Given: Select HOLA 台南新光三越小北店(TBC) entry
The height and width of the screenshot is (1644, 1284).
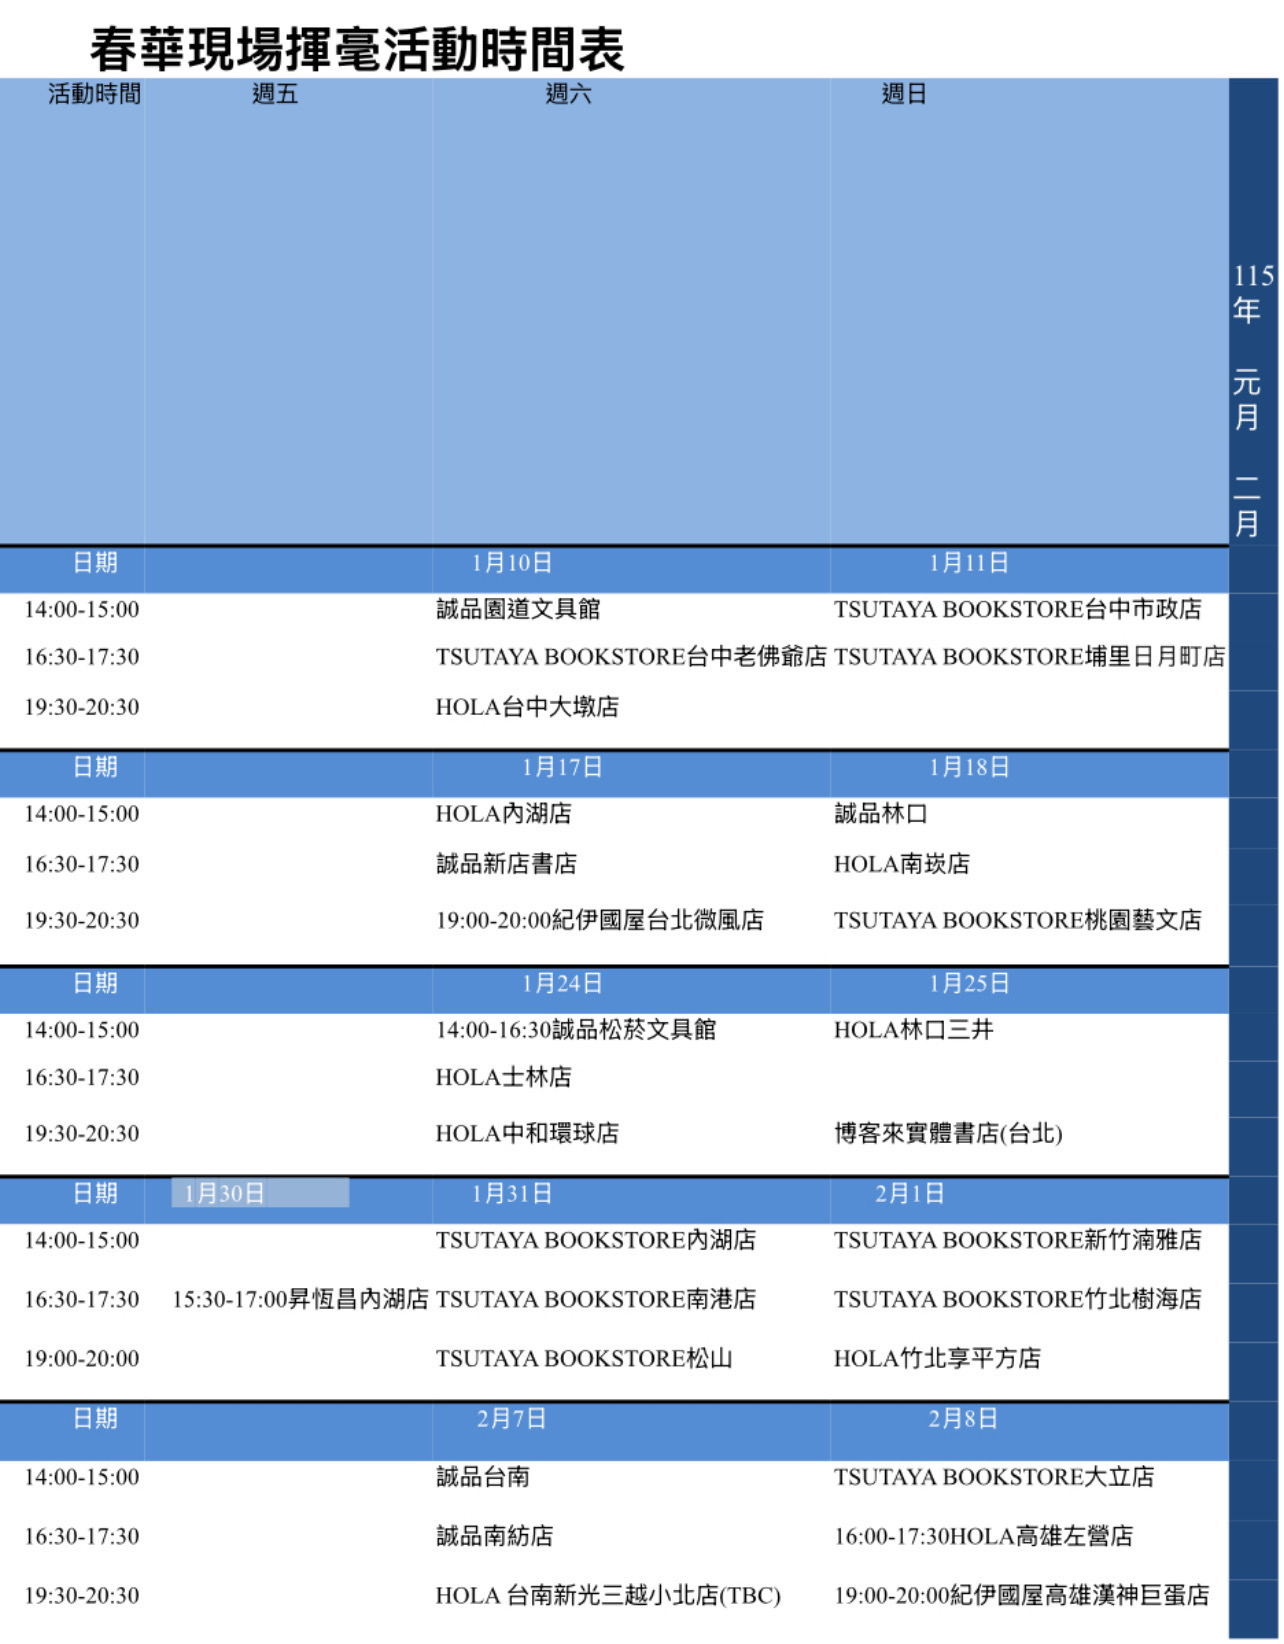Looking at the screenshot, I should [607, 1595].
